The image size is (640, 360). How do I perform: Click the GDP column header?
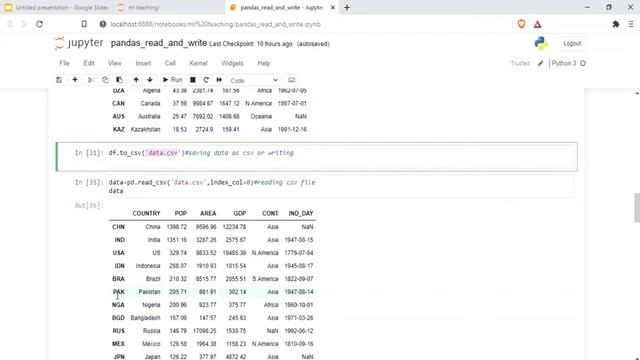point(240,213)
